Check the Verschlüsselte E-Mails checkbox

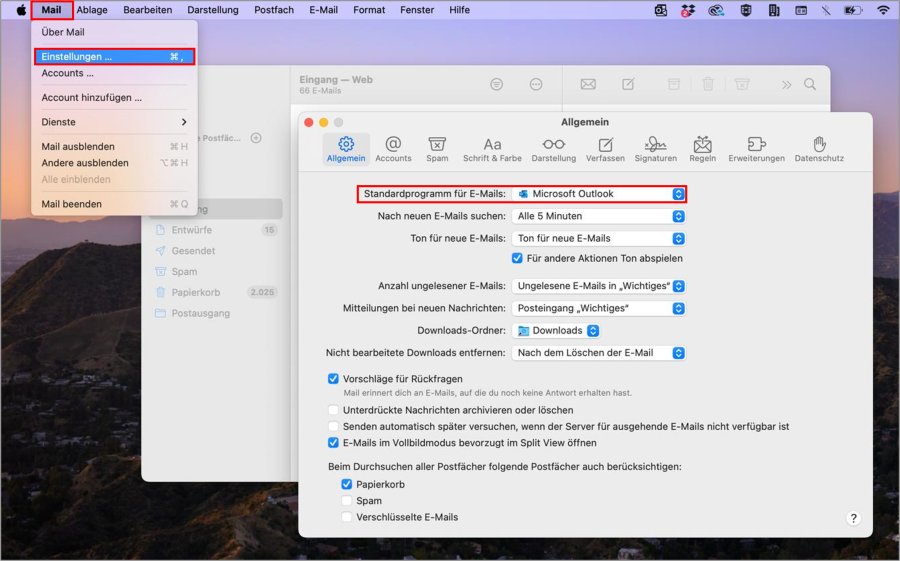click(347, 517)
